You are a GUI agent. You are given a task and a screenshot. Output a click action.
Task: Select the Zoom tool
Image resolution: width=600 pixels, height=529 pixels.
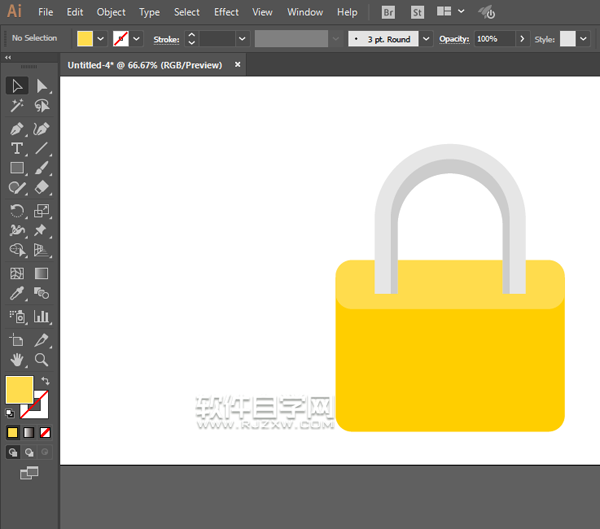tap(42, 359)
